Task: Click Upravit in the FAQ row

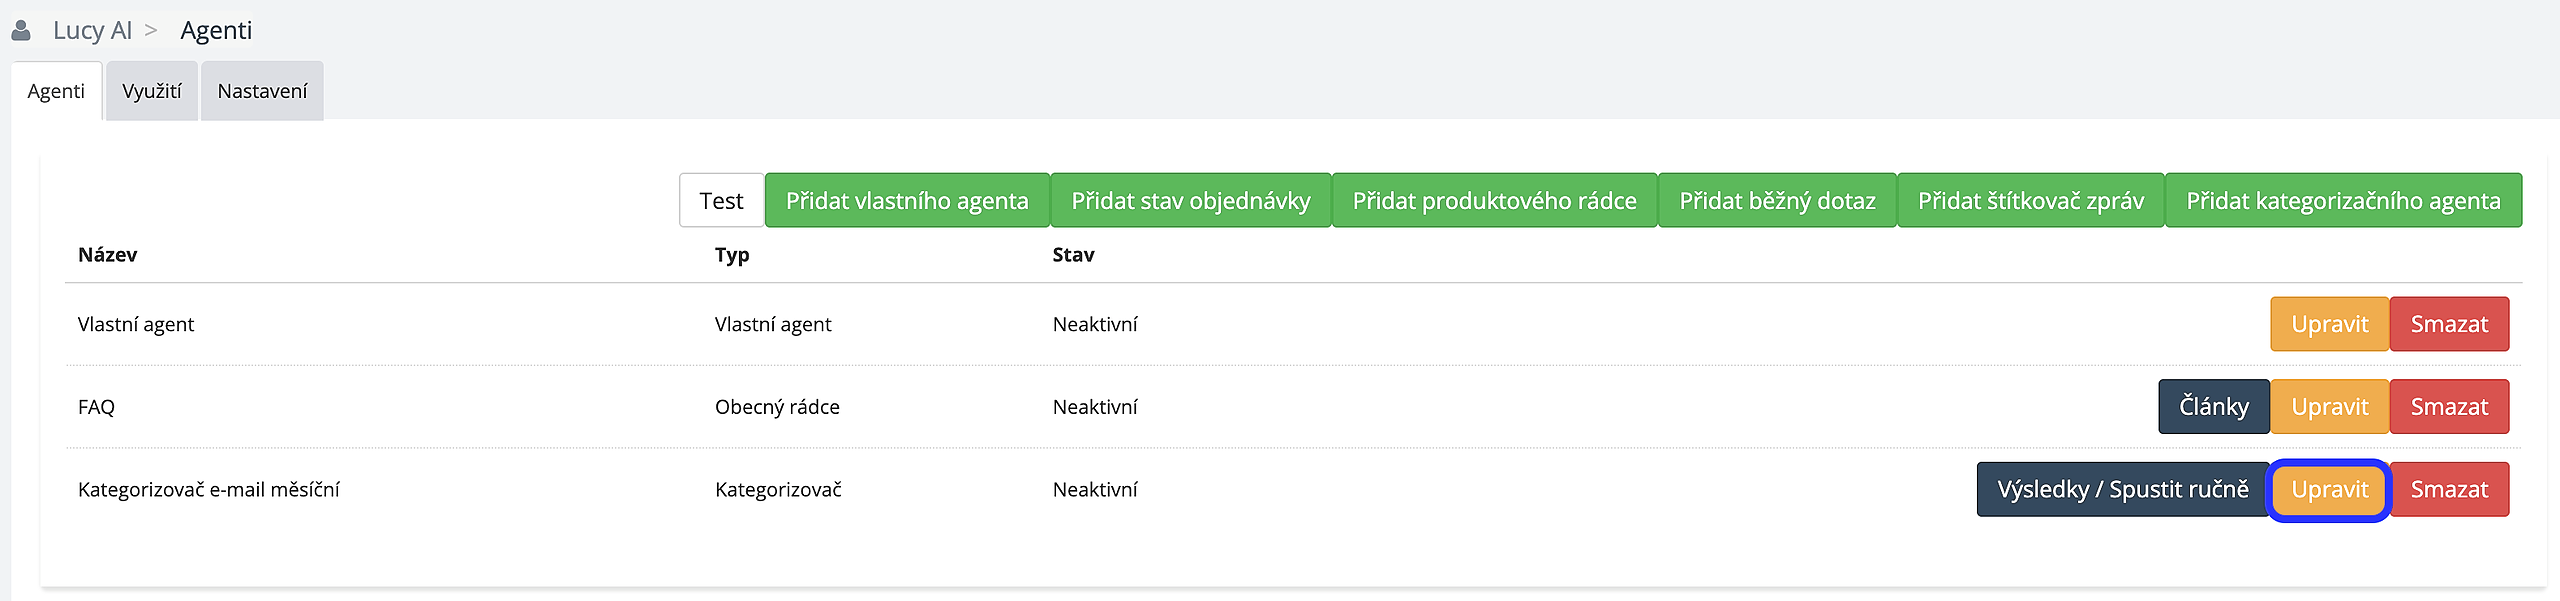Action: (2330, 407)
